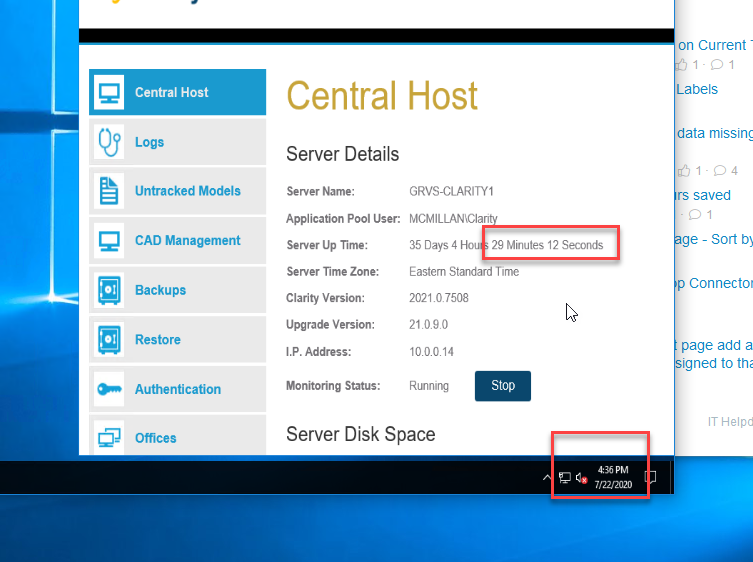Click the Offices computers icon
753x562 pixels.
point(108,437)
